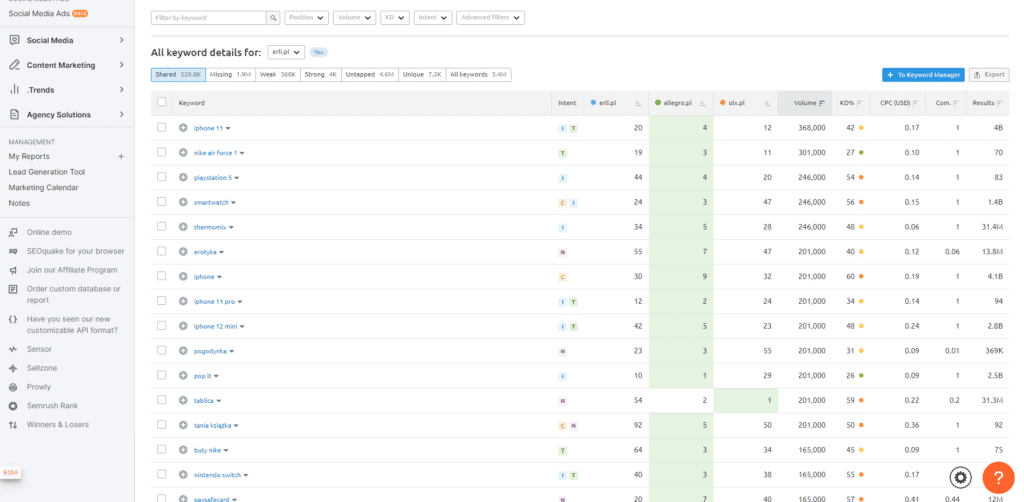Tick the checkbox for buty nike row
This screenshot has width=1024, height=502.
coord(161,450)
